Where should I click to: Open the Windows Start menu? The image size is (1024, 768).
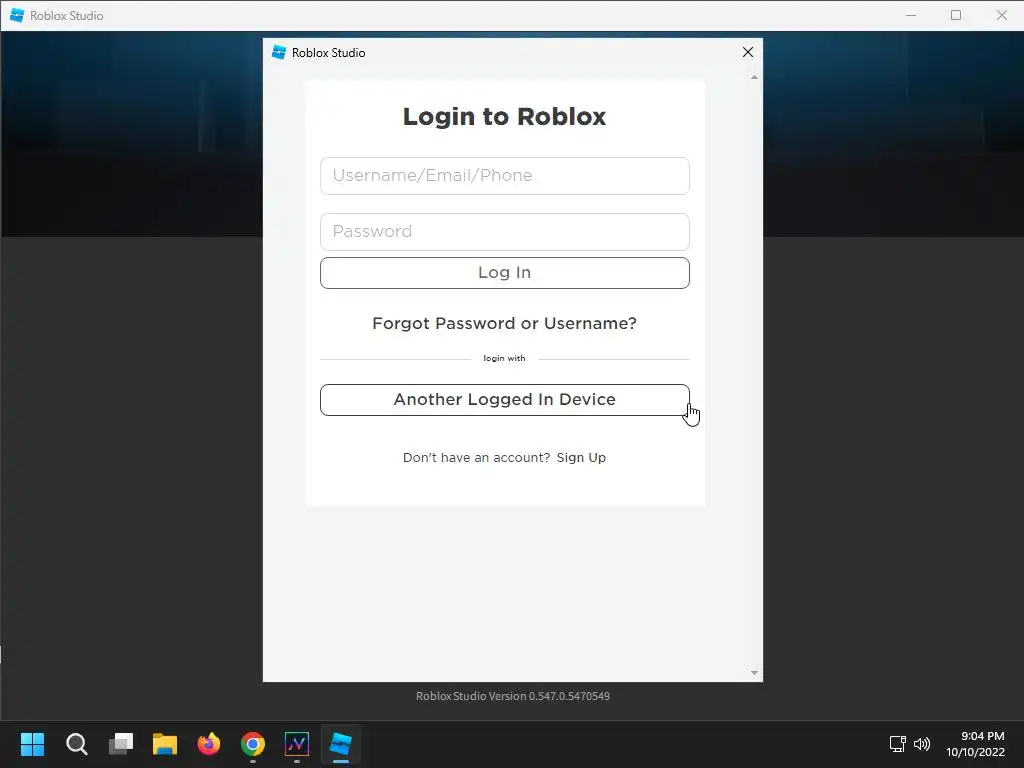pyautogui.click(x=32, y=744)
